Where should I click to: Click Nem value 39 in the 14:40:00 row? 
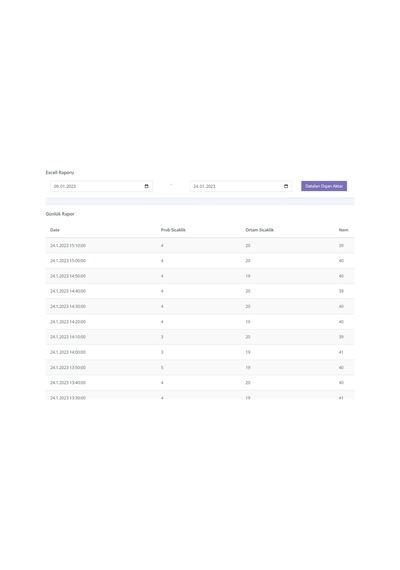pos(341,291)
